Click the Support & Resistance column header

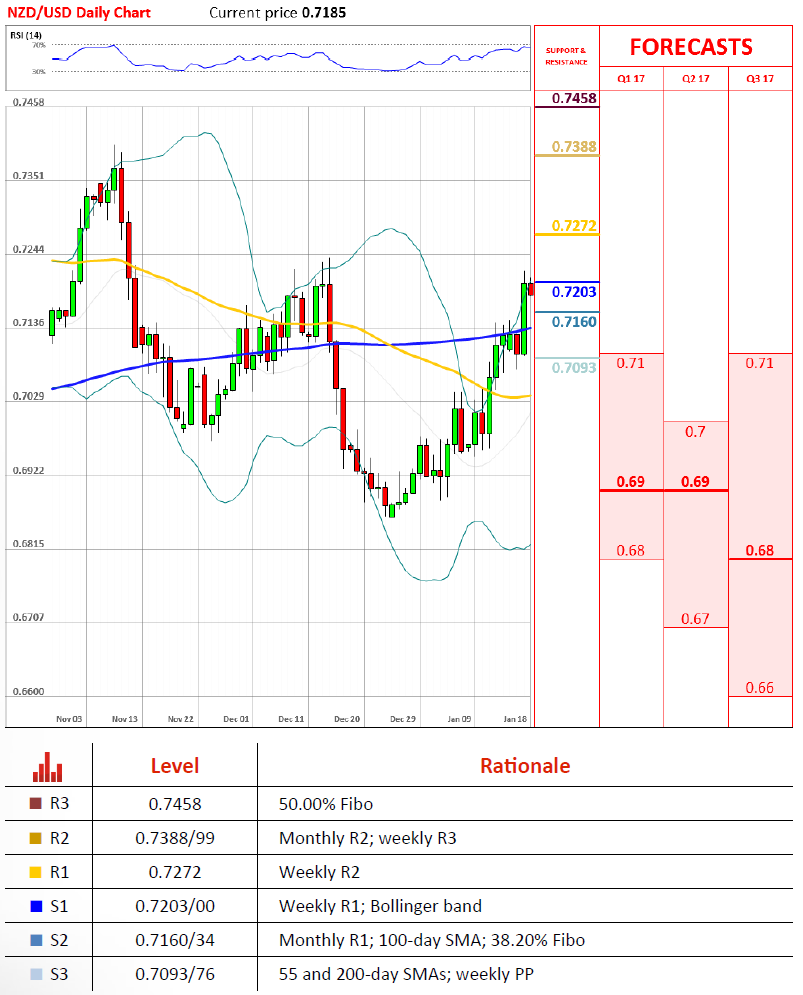[x=566, y=56]
